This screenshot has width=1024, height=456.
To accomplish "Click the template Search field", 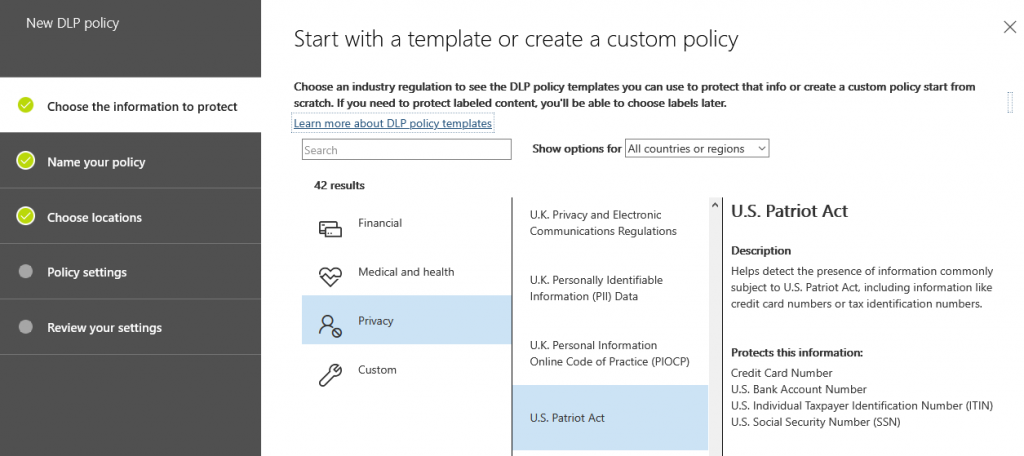I will tap(406, 150).
